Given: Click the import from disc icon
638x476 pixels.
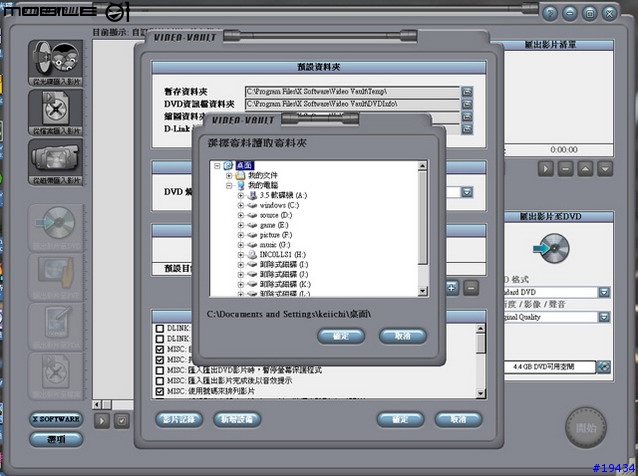Looking at the screenshot, I should pos(56,63).
